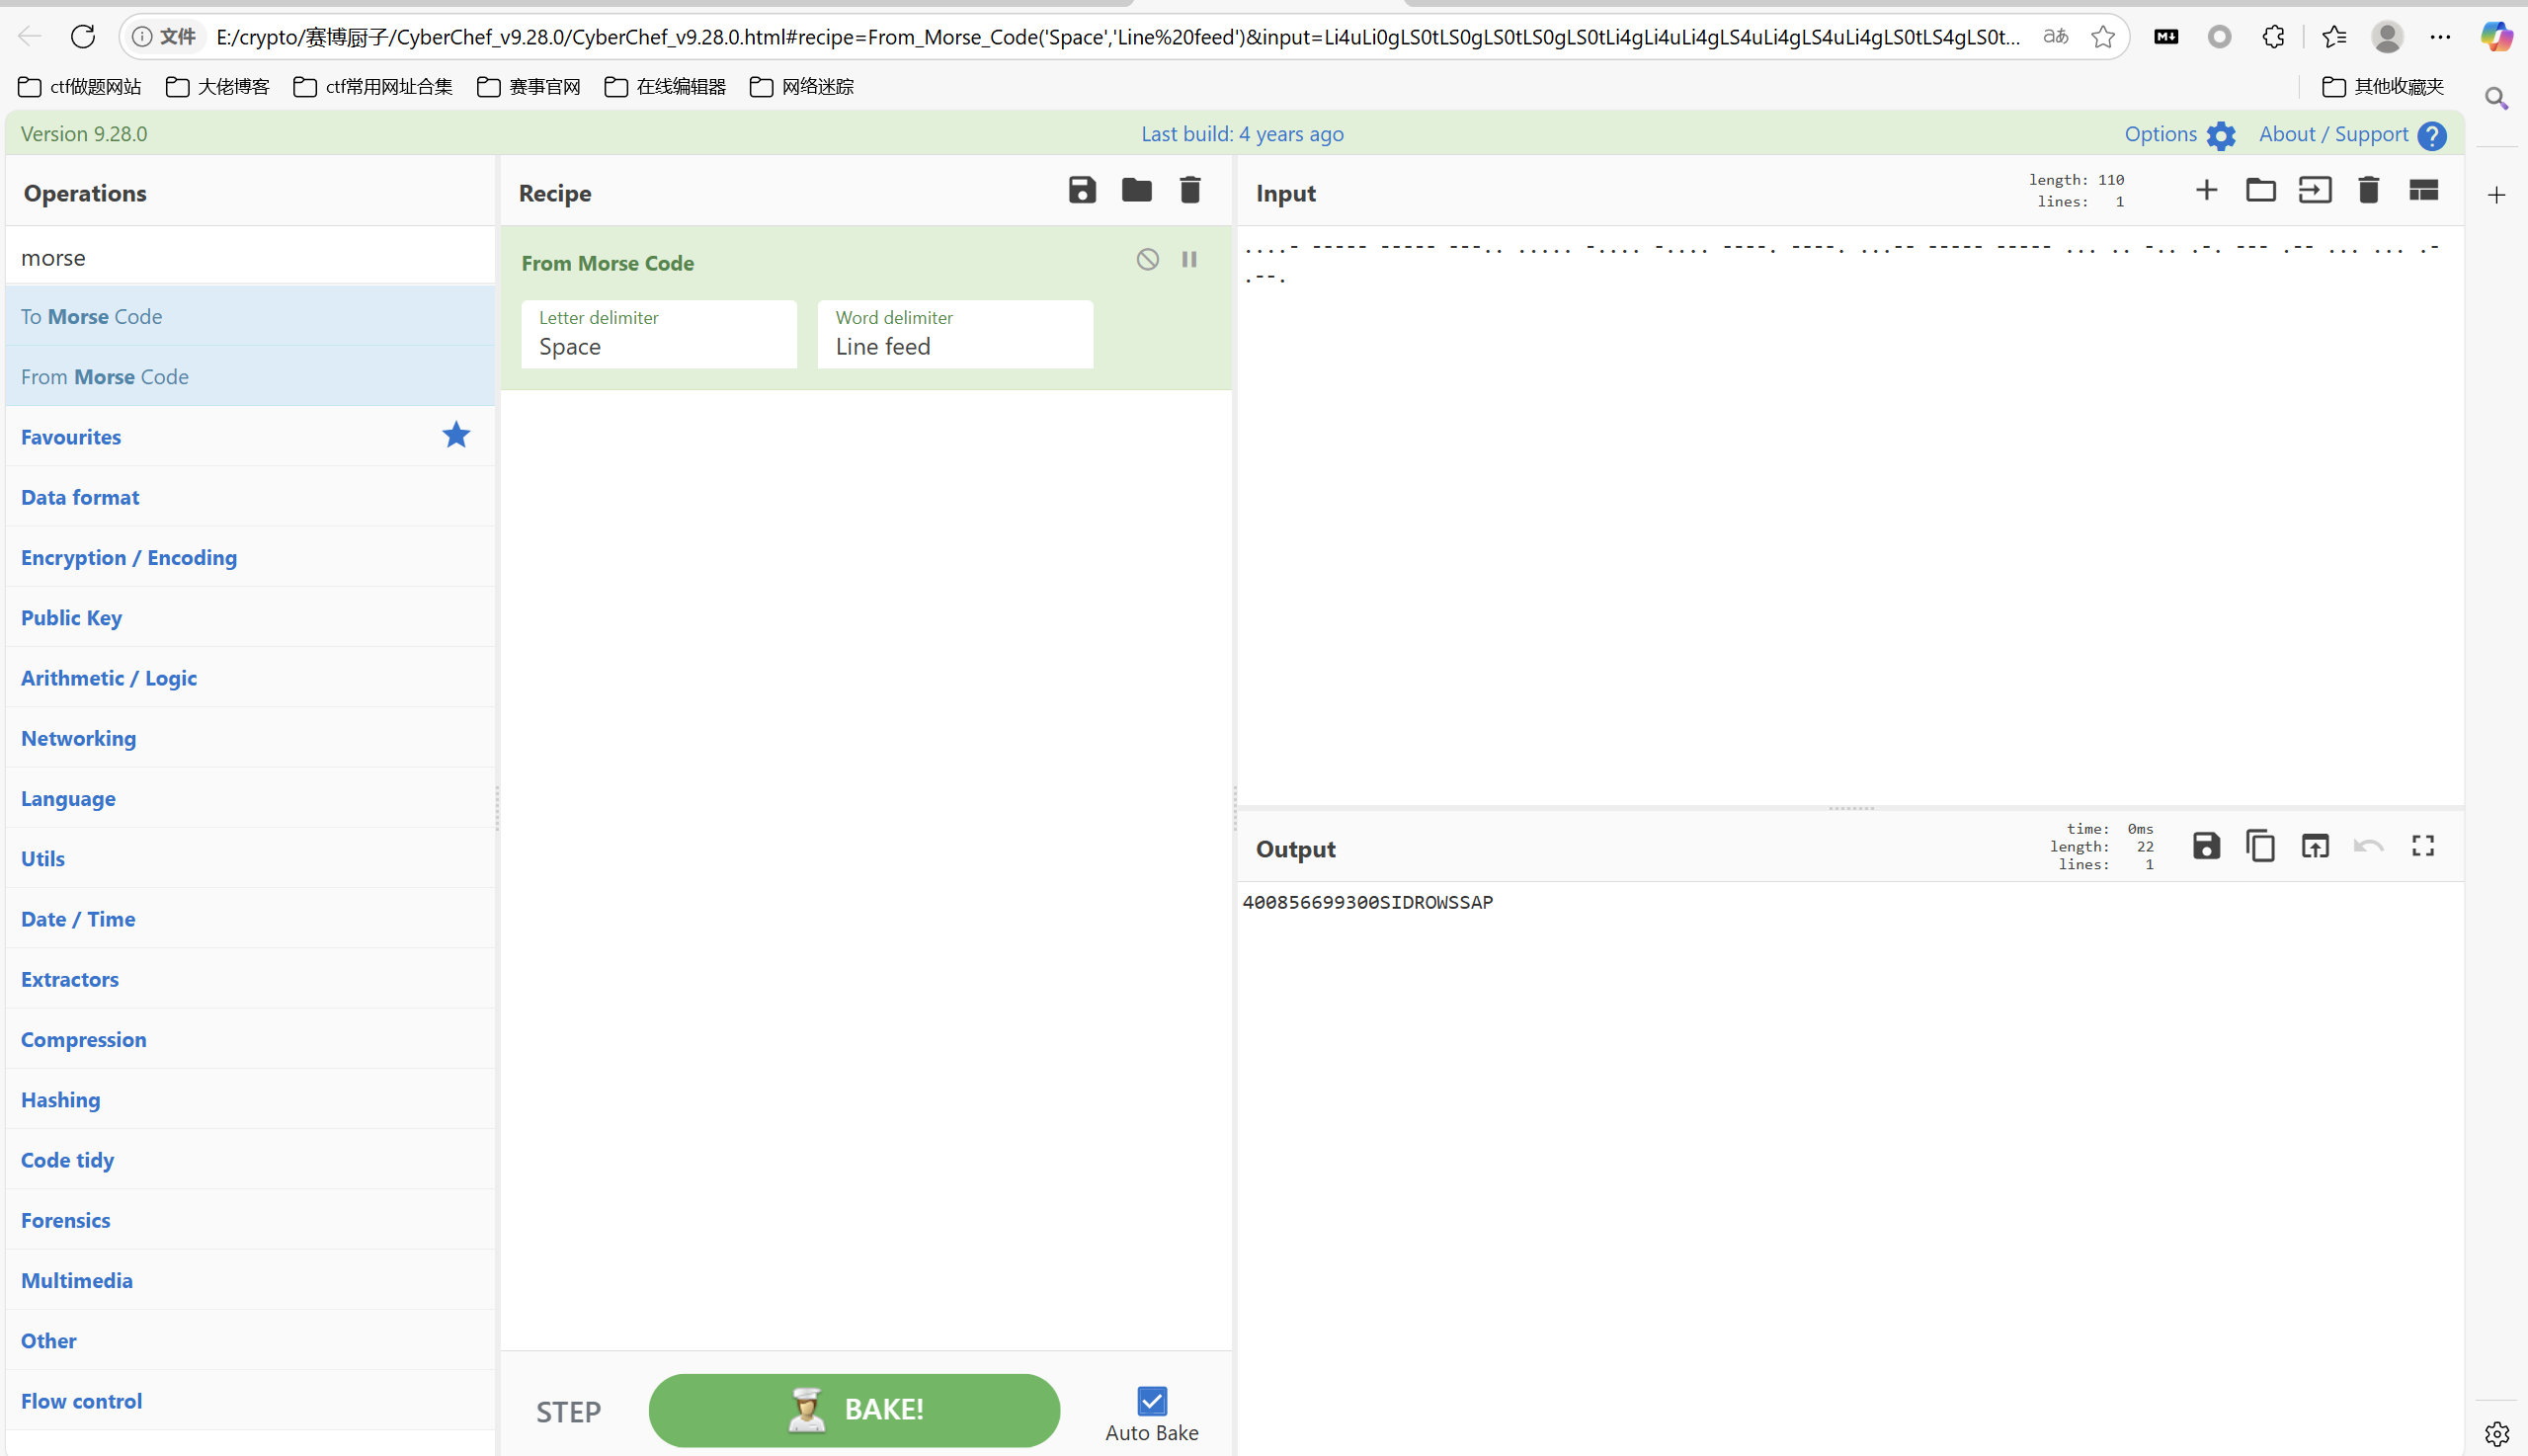The width and height of the screenshot is (2528, 1456).
Task: Select From Morse Code in operations list
Action: point(250,376)
